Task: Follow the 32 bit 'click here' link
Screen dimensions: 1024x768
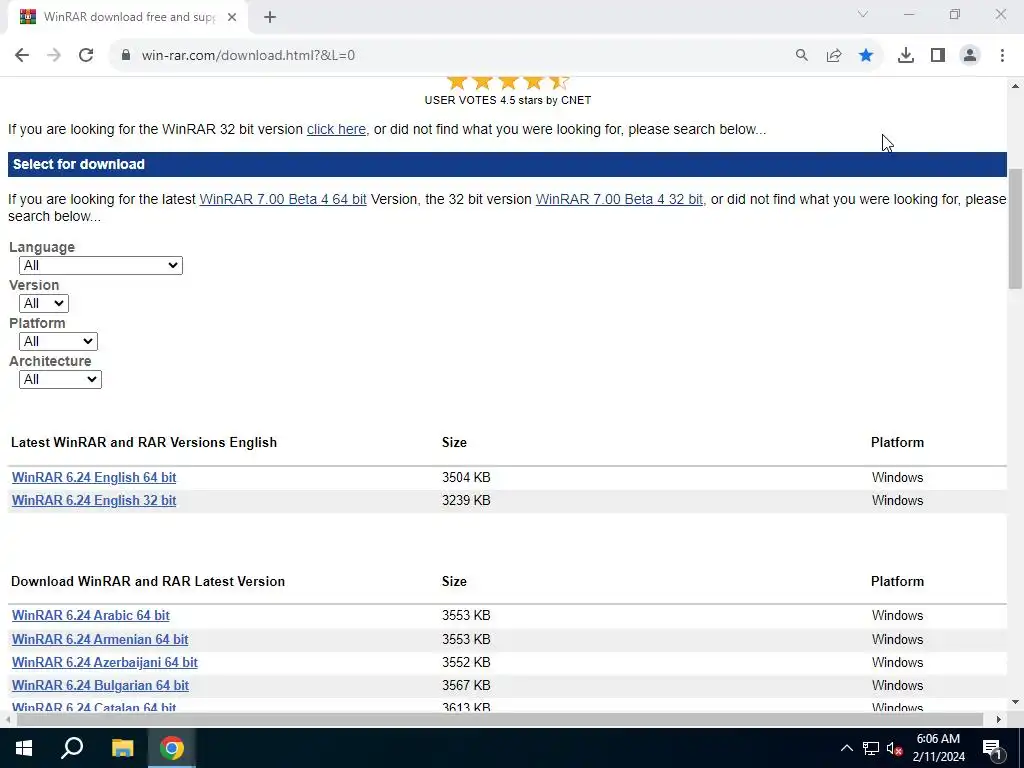Action: click(x=336, y=129)
